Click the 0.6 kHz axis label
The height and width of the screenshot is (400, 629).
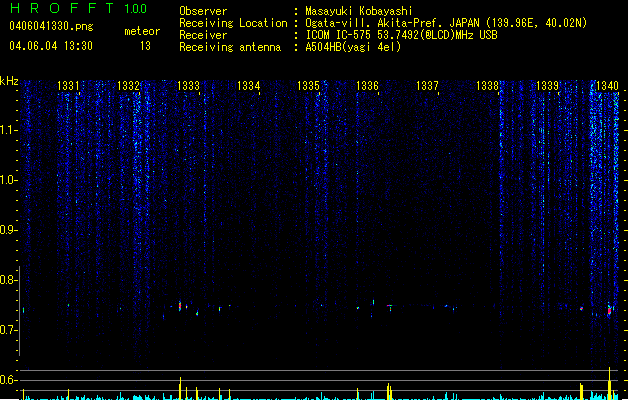[x=8, y=380]
